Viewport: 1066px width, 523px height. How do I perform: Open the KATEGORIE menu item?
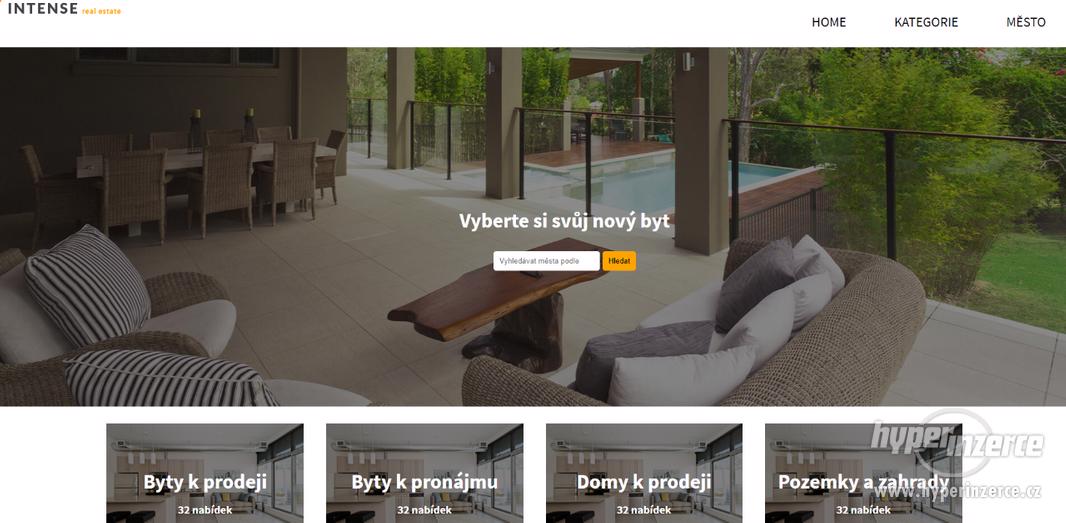(x=926, y=22)
